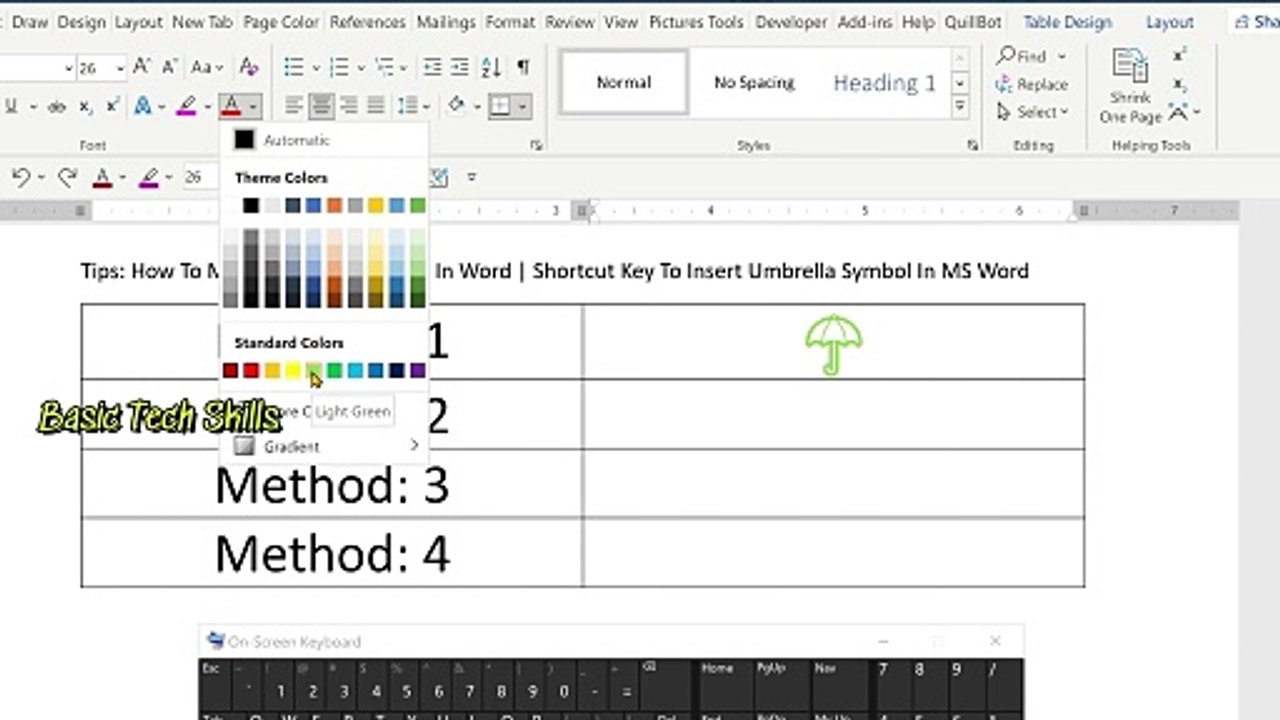This screenshot has height=720, width=1280.
Task: Switch to the Mailings tab
Action: click(x=446, y=22)
